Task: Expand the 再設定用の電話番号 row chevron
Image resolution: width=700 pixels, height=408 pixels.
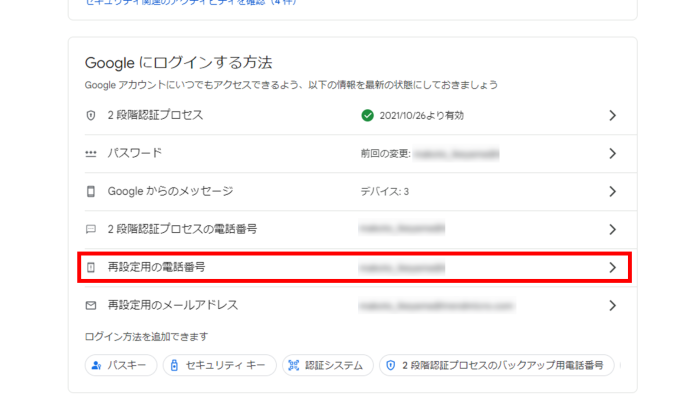Action: point(612,267)
